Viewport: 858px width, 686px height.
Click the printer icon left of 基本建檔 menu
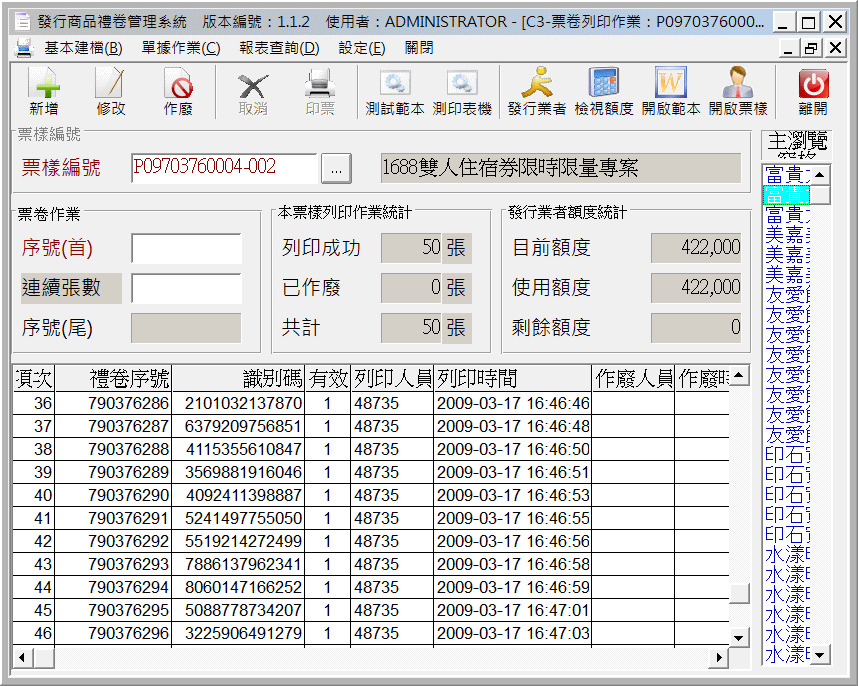click(24, 48)
